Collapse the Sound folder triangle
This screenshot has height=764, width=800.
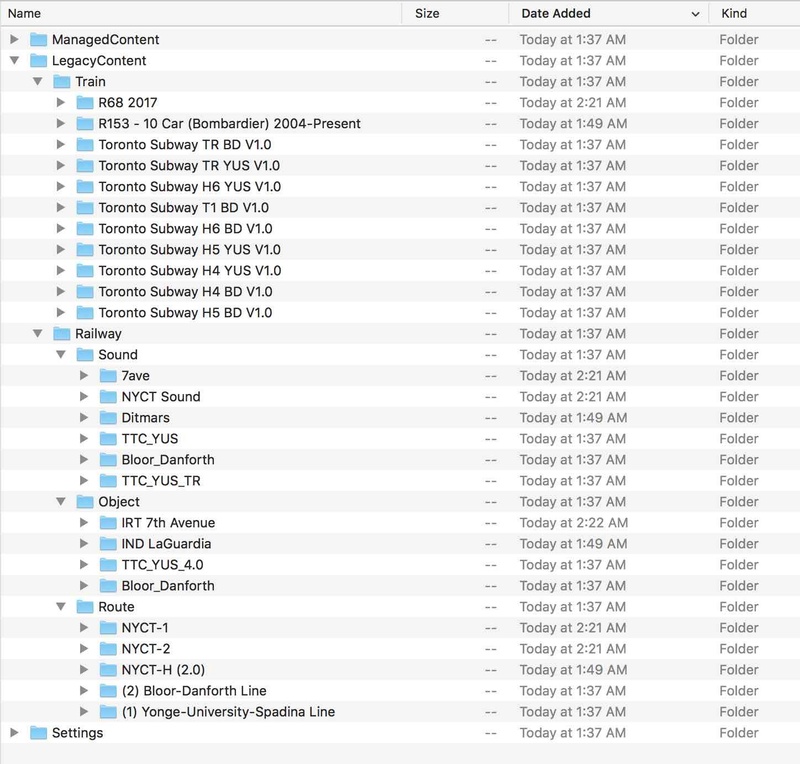(x=61, y=354)
